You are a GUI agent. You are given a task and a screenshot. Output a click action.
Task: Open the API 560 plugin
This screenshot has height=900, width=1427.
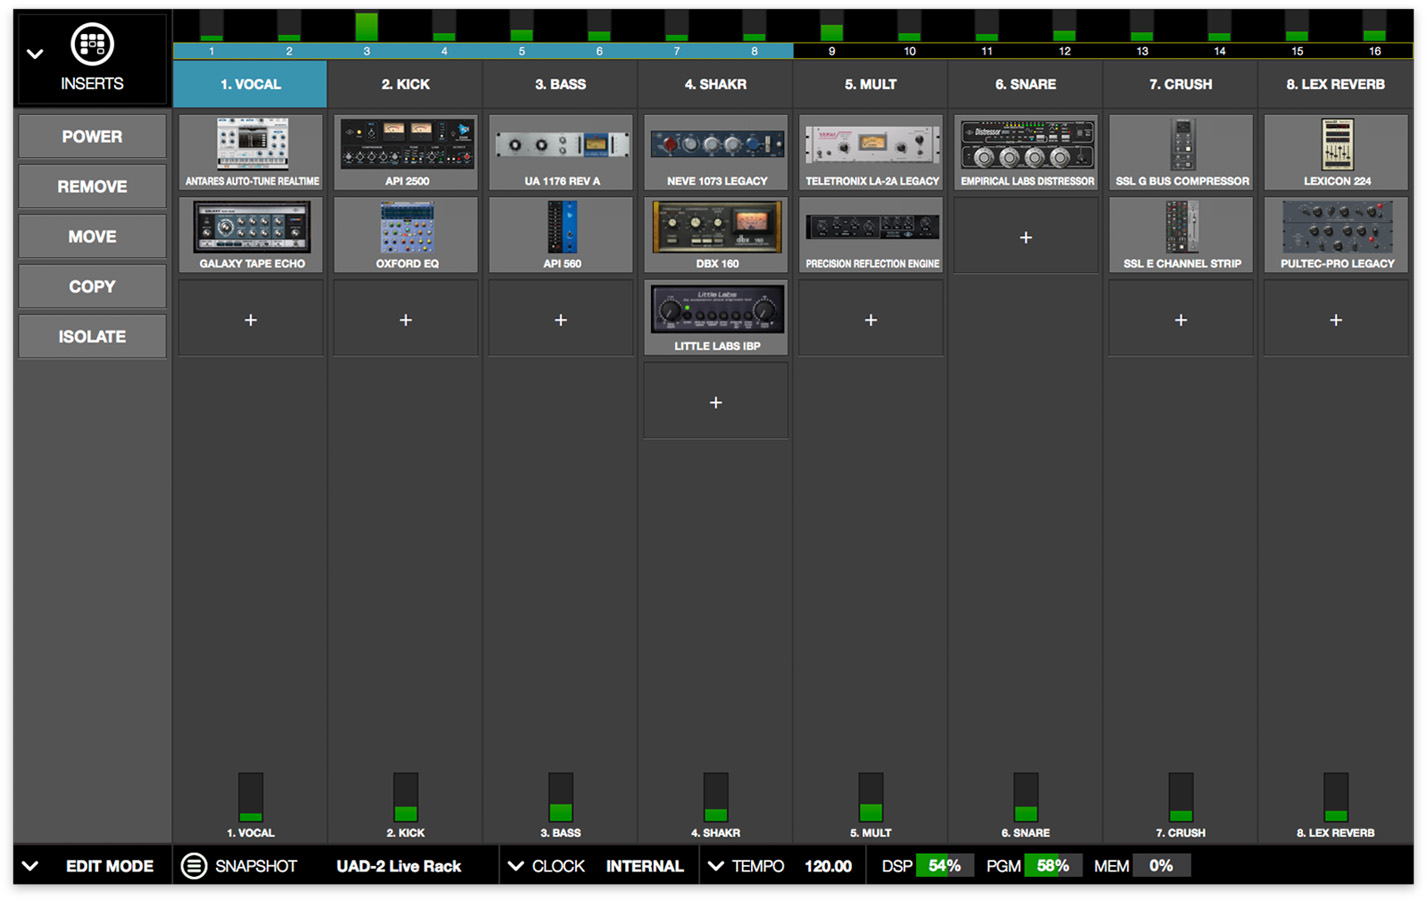pos(561,235)
